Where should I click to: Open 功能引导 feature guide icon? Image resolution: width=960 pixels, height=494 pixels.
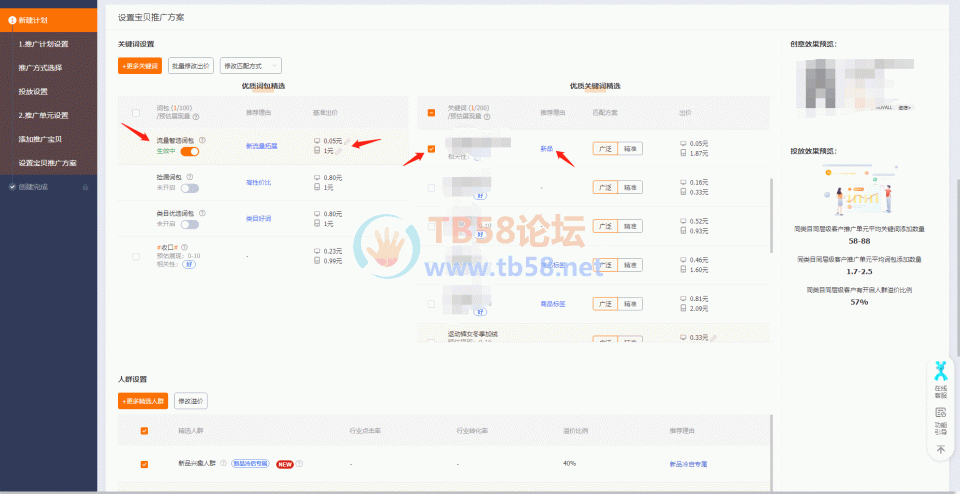(x=941, y=418)
